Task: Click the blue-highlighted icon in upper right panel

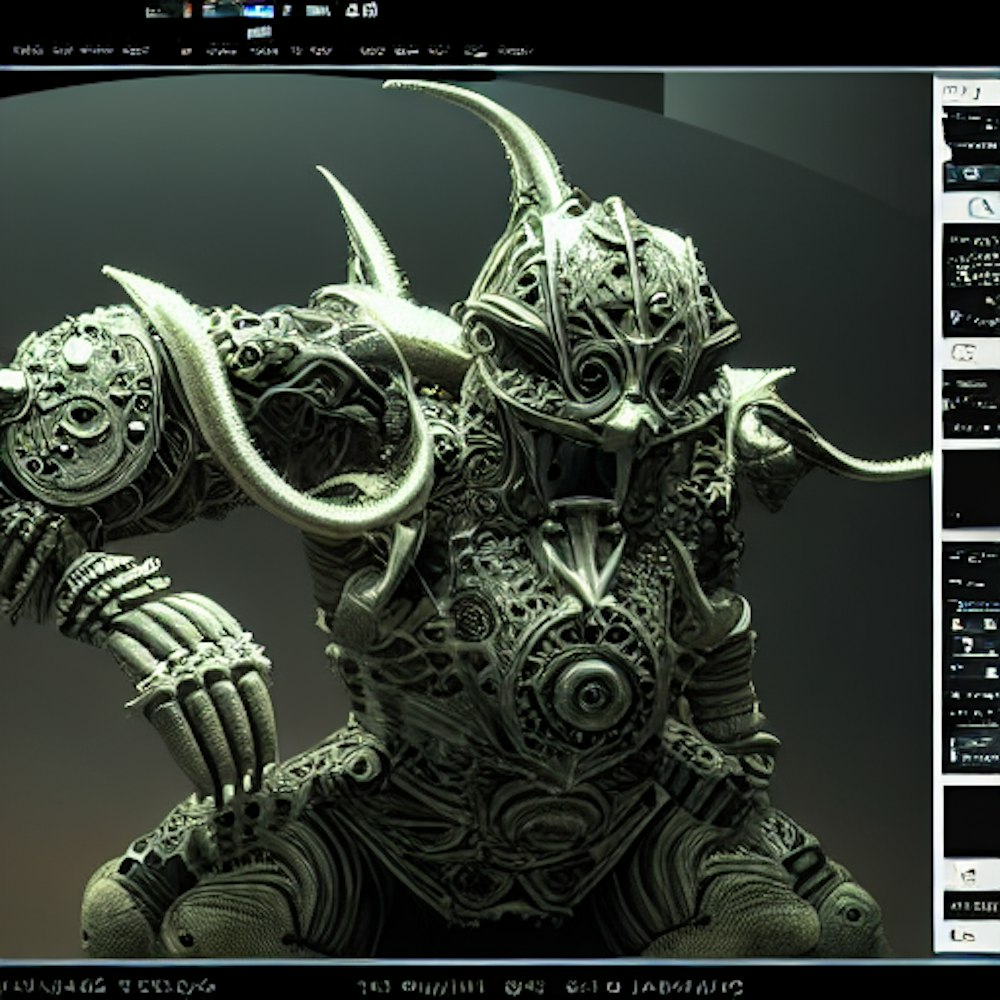Action: click(x=971, y=174)
